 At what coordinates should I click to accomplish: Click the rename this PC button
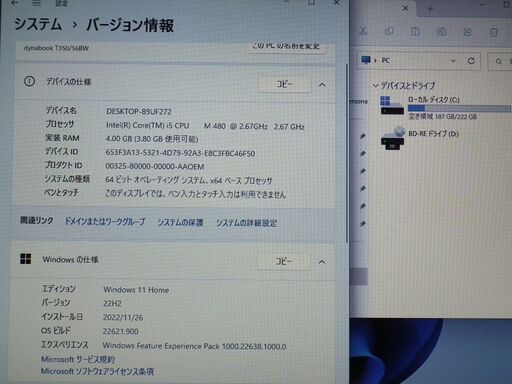(286, 47)
